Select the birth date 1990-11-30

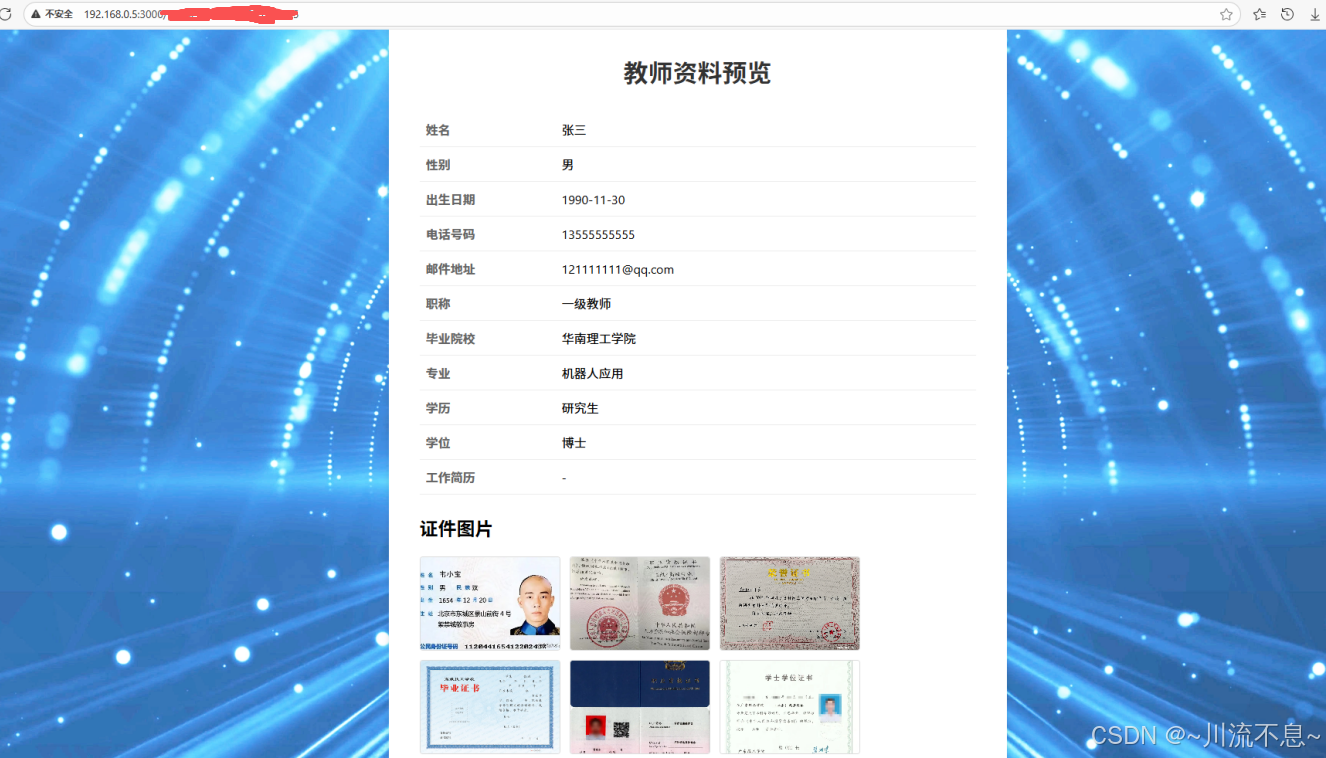[593, 200]
